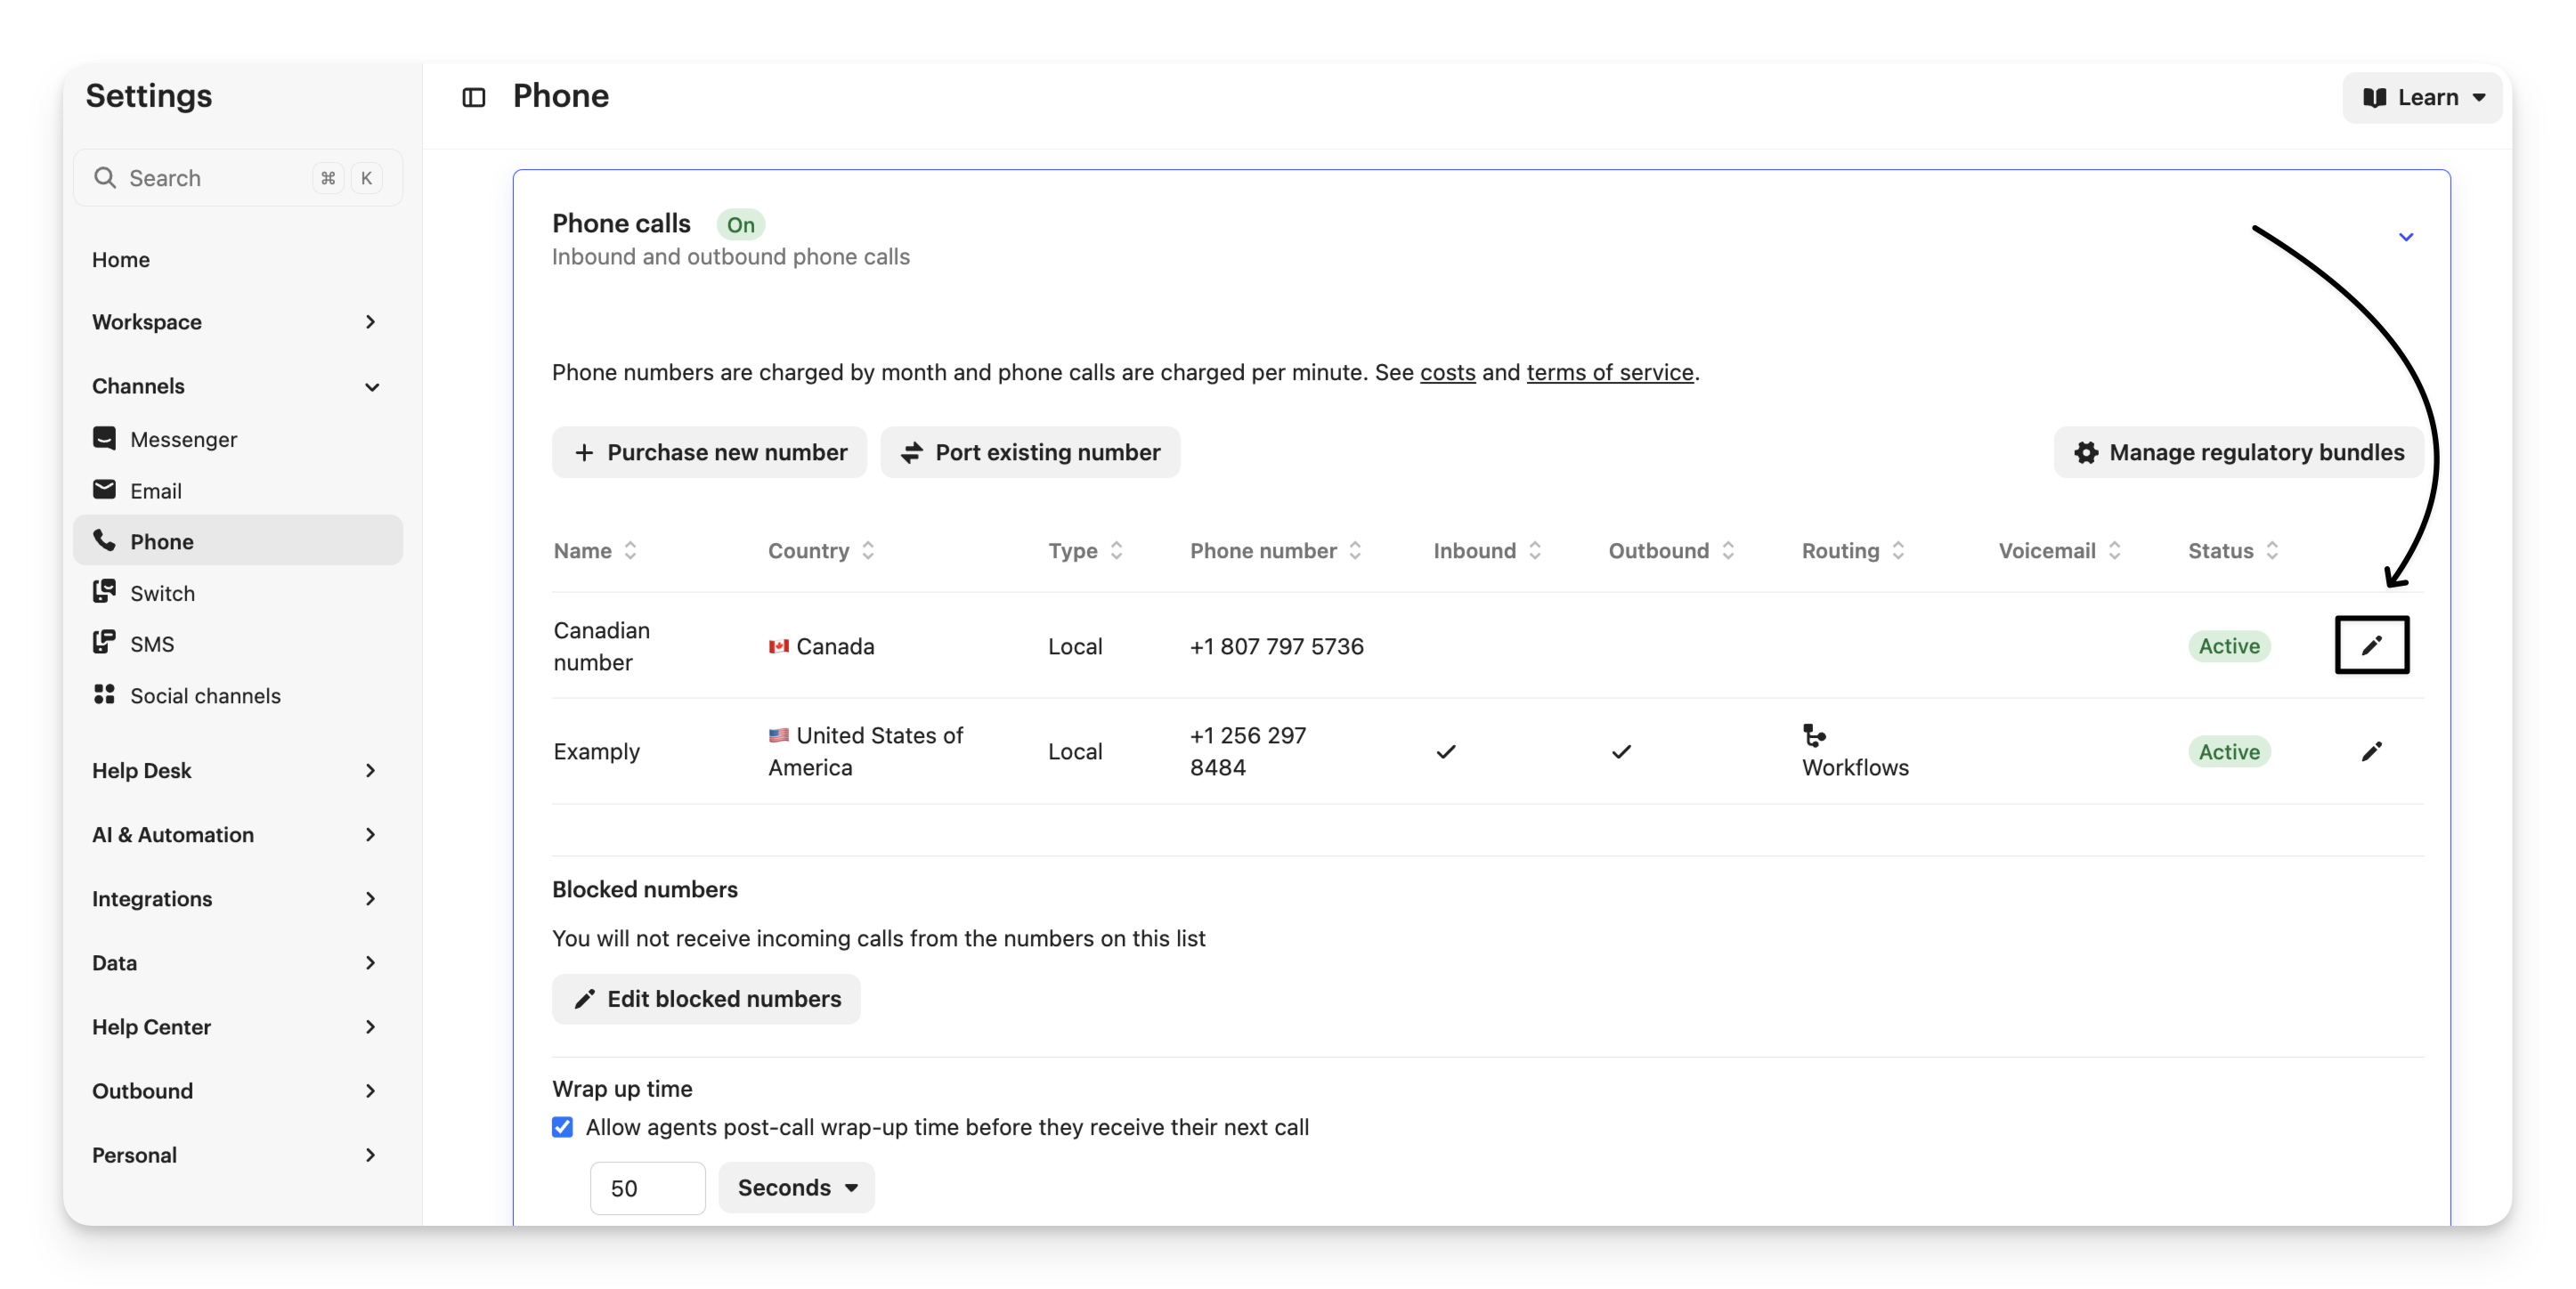Open the Learn dropdown menu

coord(2421,97)
